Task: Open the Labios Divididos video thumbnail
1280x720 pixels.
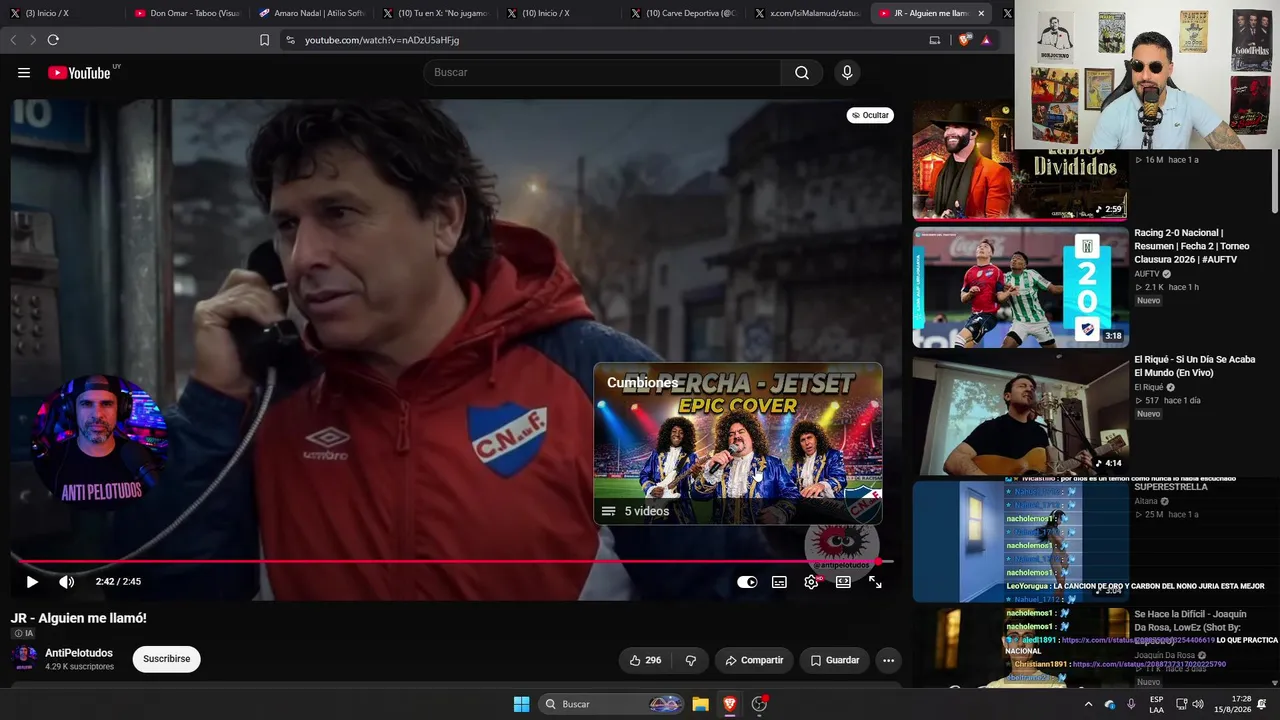Action: pos(1020,160)
